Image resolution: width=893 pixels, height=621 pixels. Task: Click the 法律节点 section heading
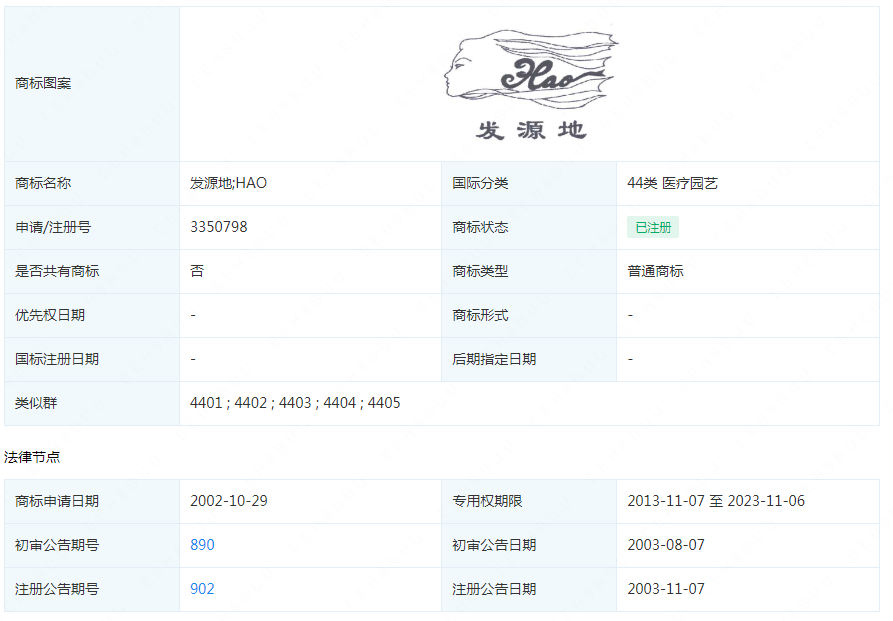(32, 457)
